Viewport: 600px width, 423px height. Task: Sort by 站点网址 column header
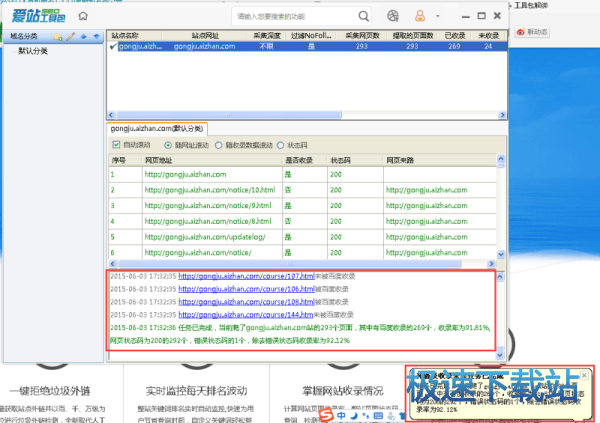pyautogui.click(x=205, y=36)
